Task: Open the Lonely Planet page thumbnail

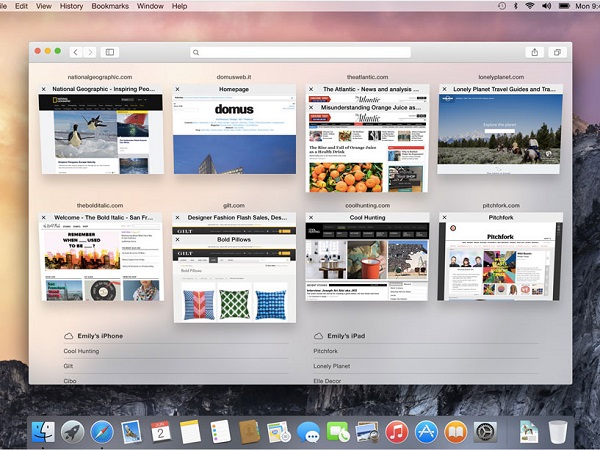Action: (x=501, y=134)
